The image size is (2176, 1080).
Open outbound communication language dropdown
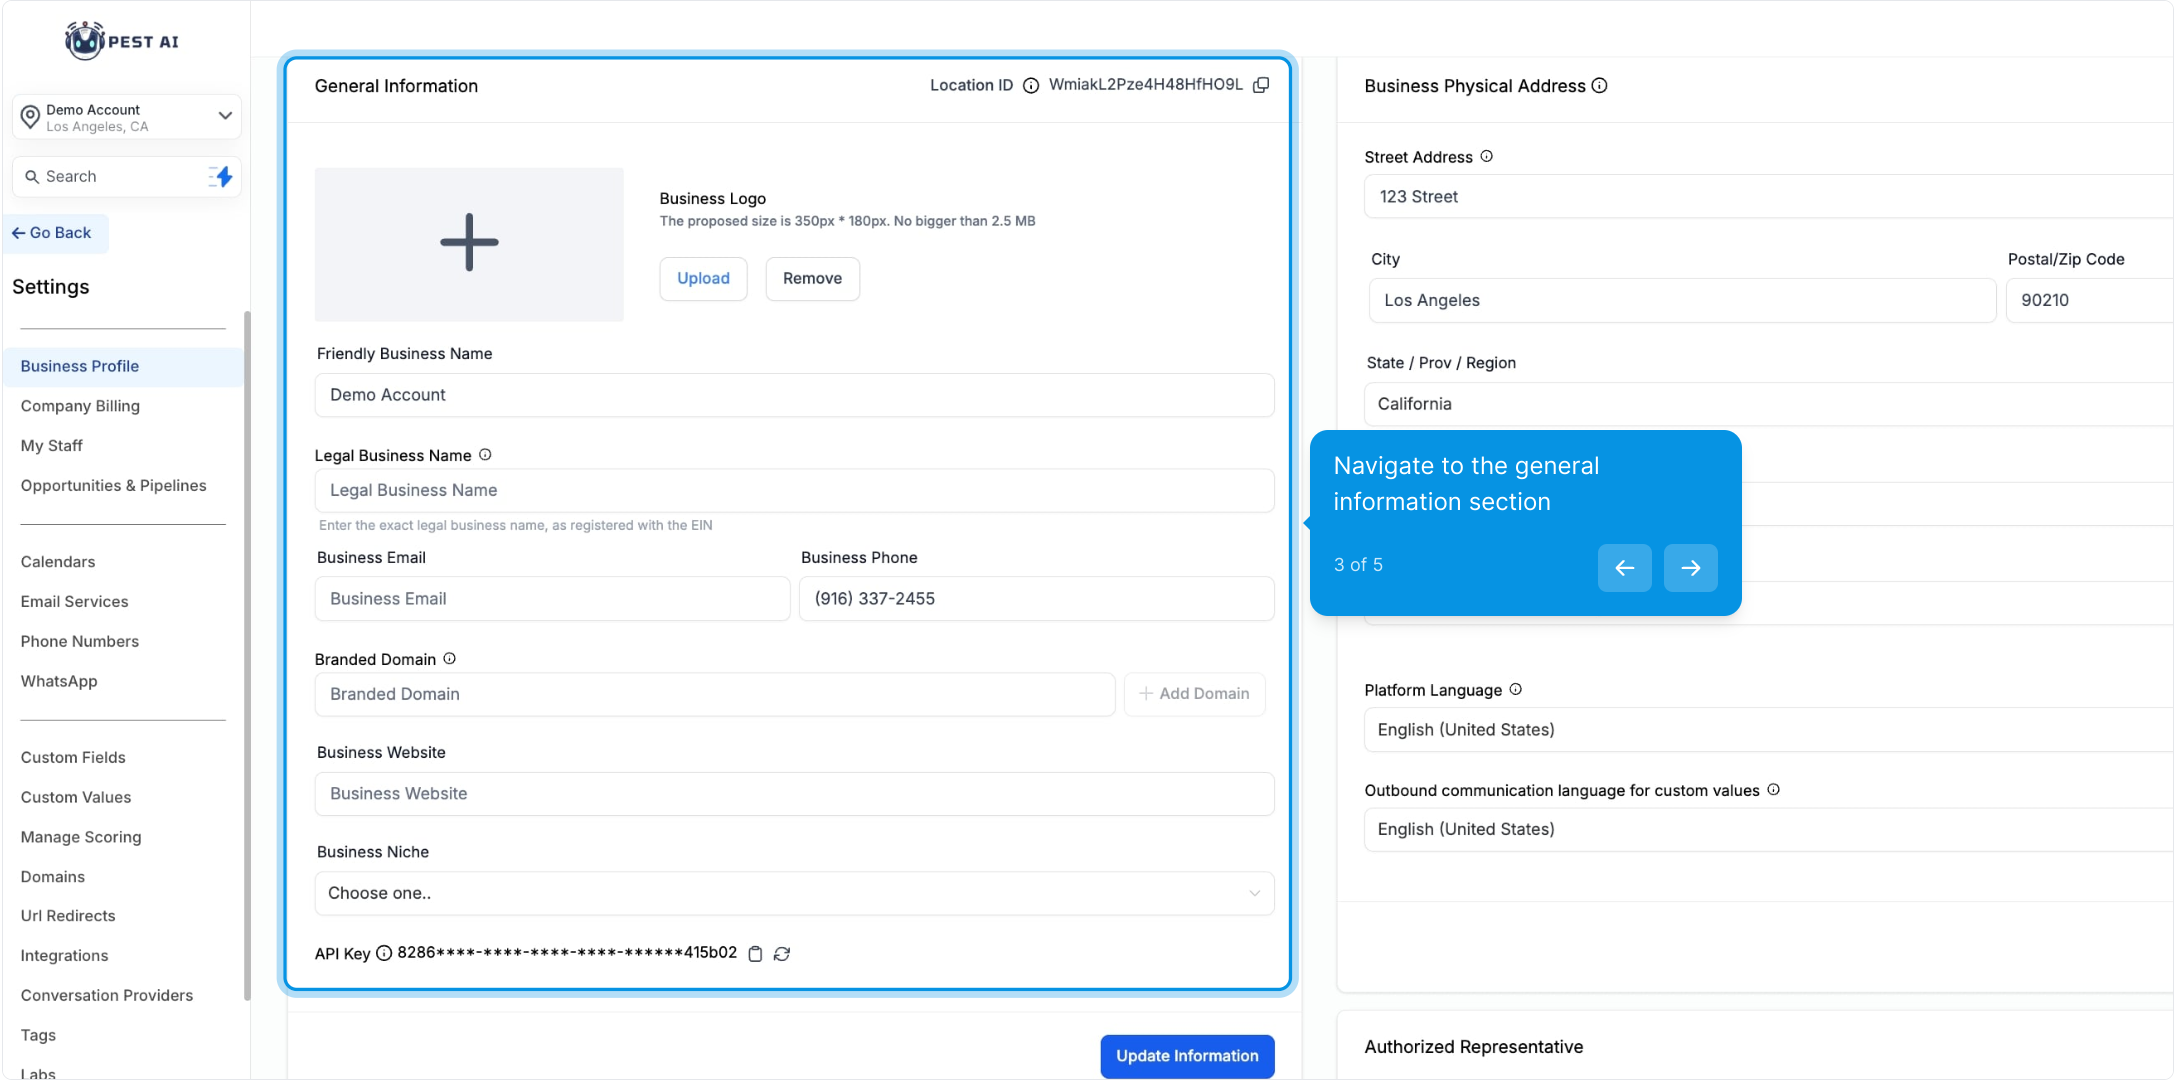(1768, 829)
